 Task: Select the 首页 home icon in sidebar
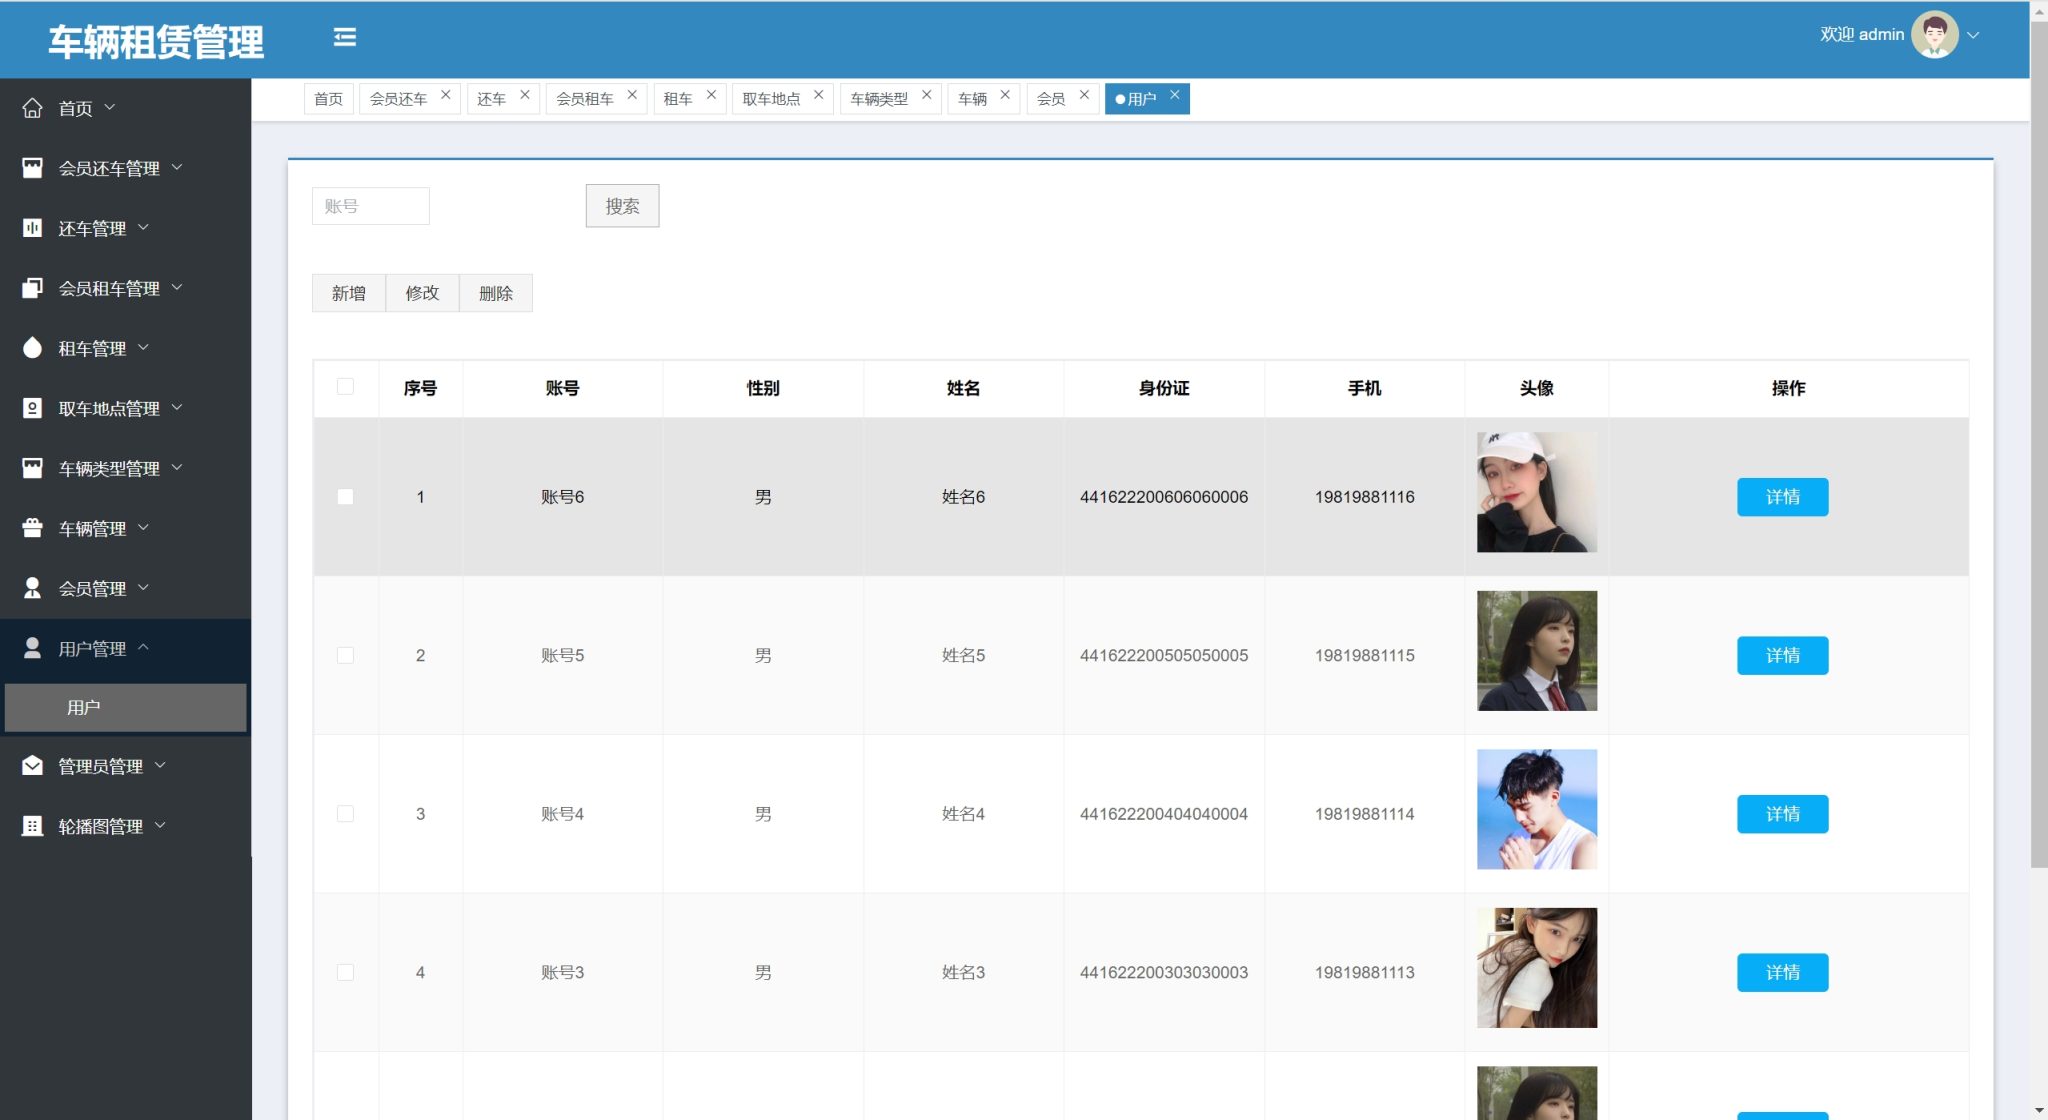(x=33, y=107)
